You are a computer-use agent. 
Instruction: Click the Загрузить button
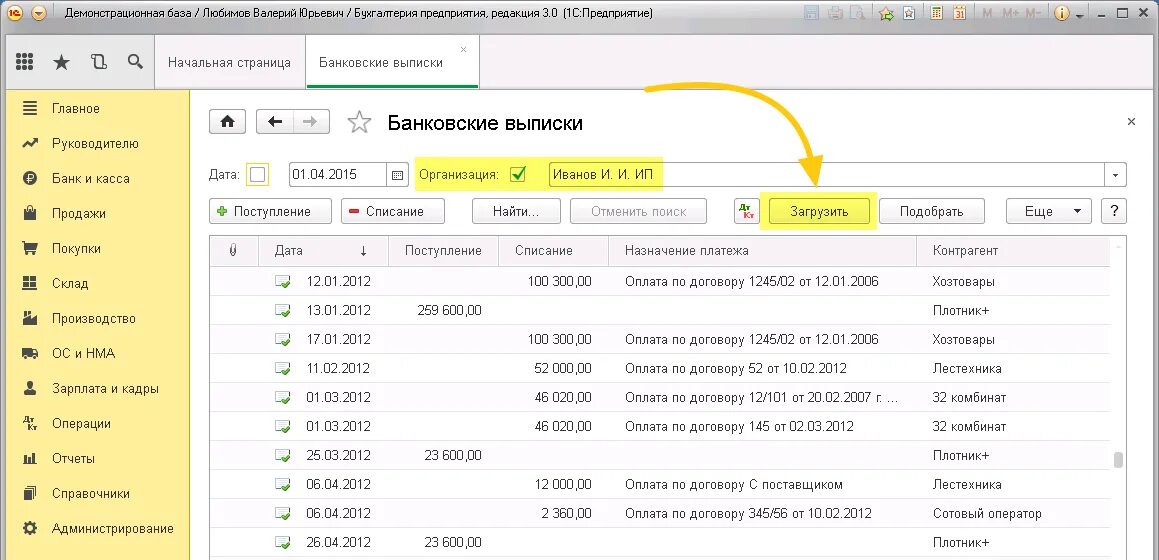(x=819, y=211)
